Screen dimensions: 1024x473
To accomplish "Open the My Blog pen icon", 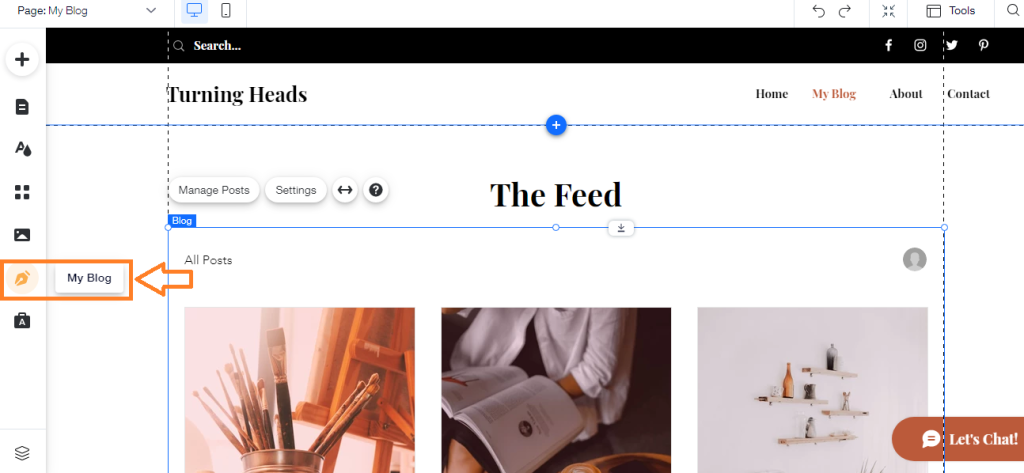I will pos(22,279).
